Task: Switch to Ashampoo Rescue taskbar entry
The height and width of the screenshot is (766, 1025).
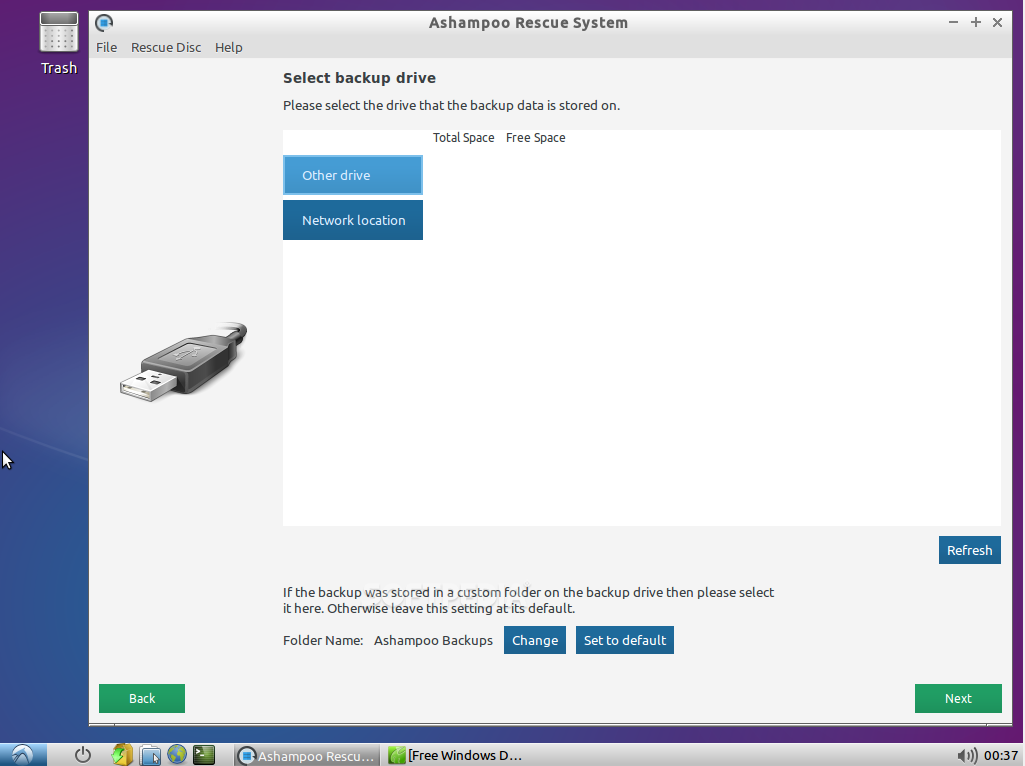Action: point(307,756)
